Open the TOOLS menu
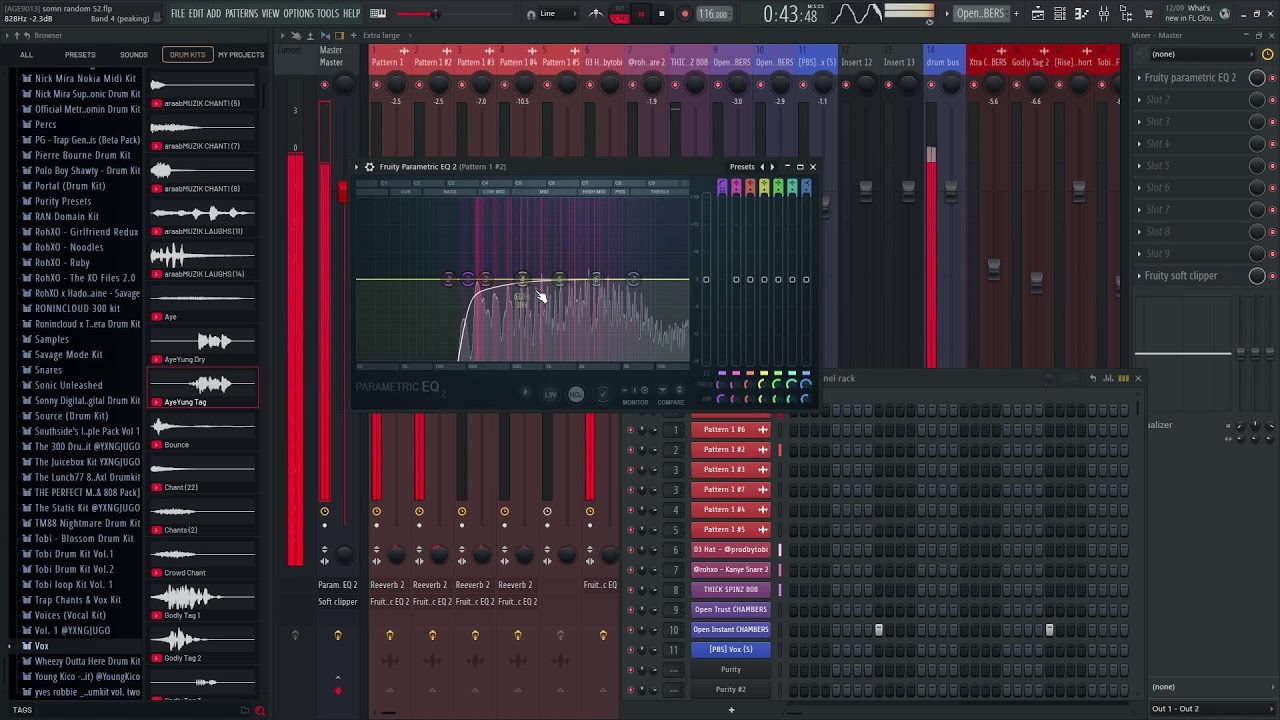The image size is (1280, 720). 328,14
